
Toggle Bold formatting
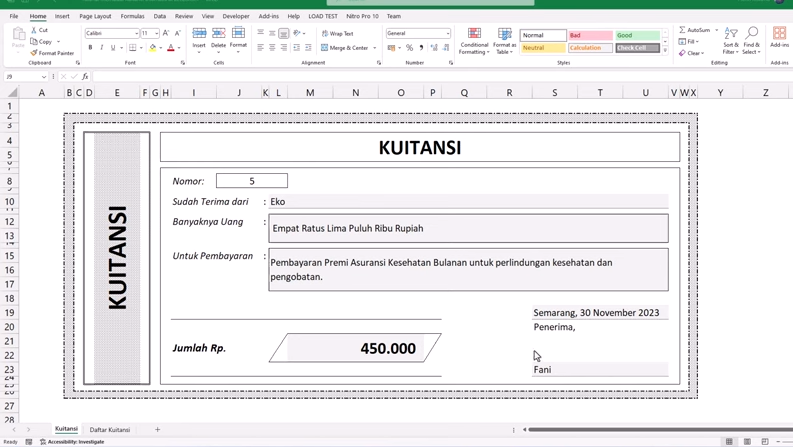coord(91,48)
